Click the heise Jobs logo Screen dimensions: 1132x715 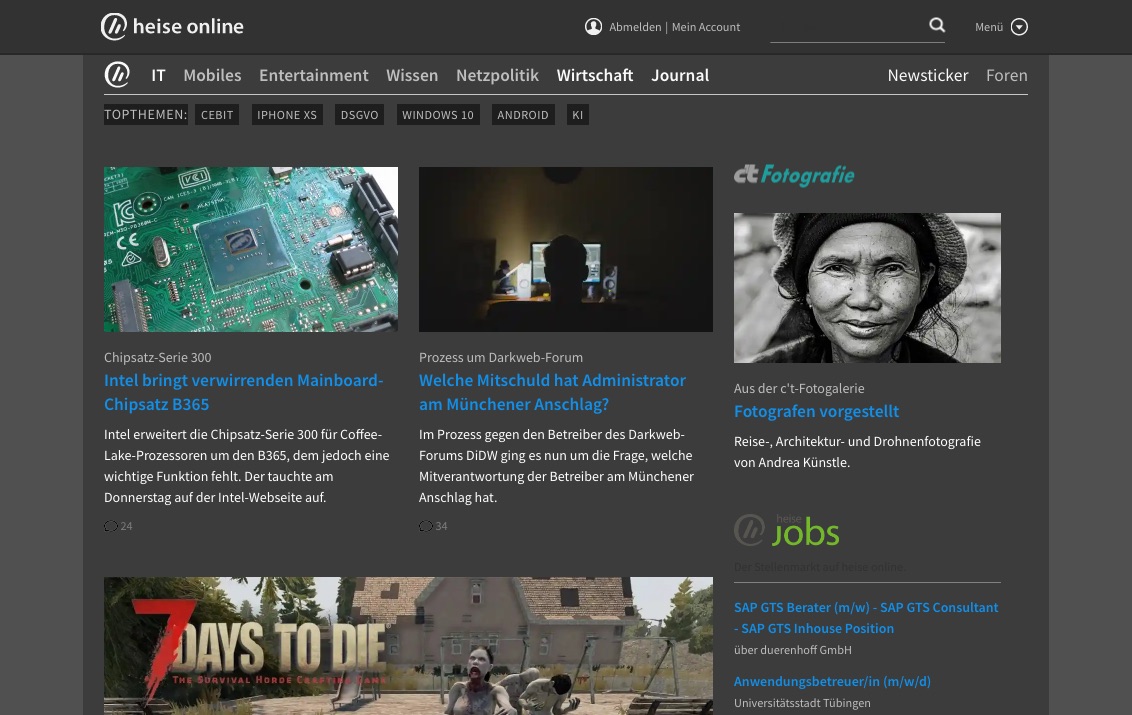(x=787, y=530)
